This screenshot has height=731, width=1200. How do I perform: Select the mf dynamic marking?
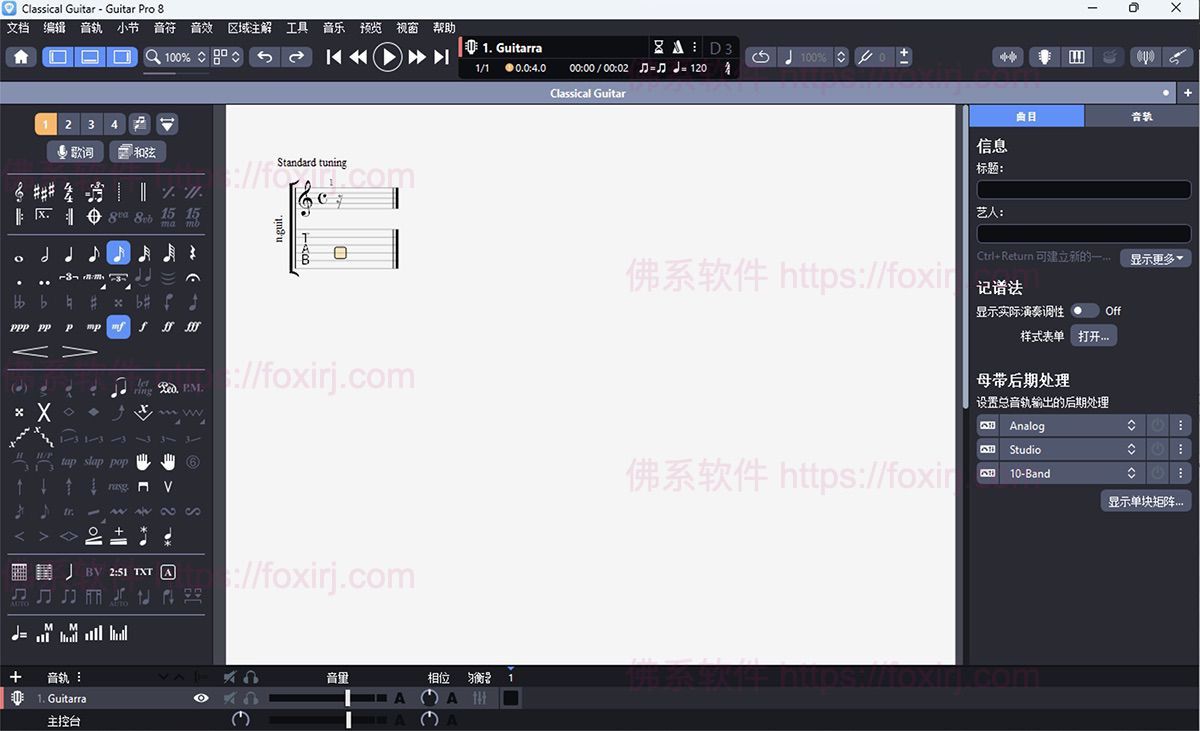(x=118, y=326)
